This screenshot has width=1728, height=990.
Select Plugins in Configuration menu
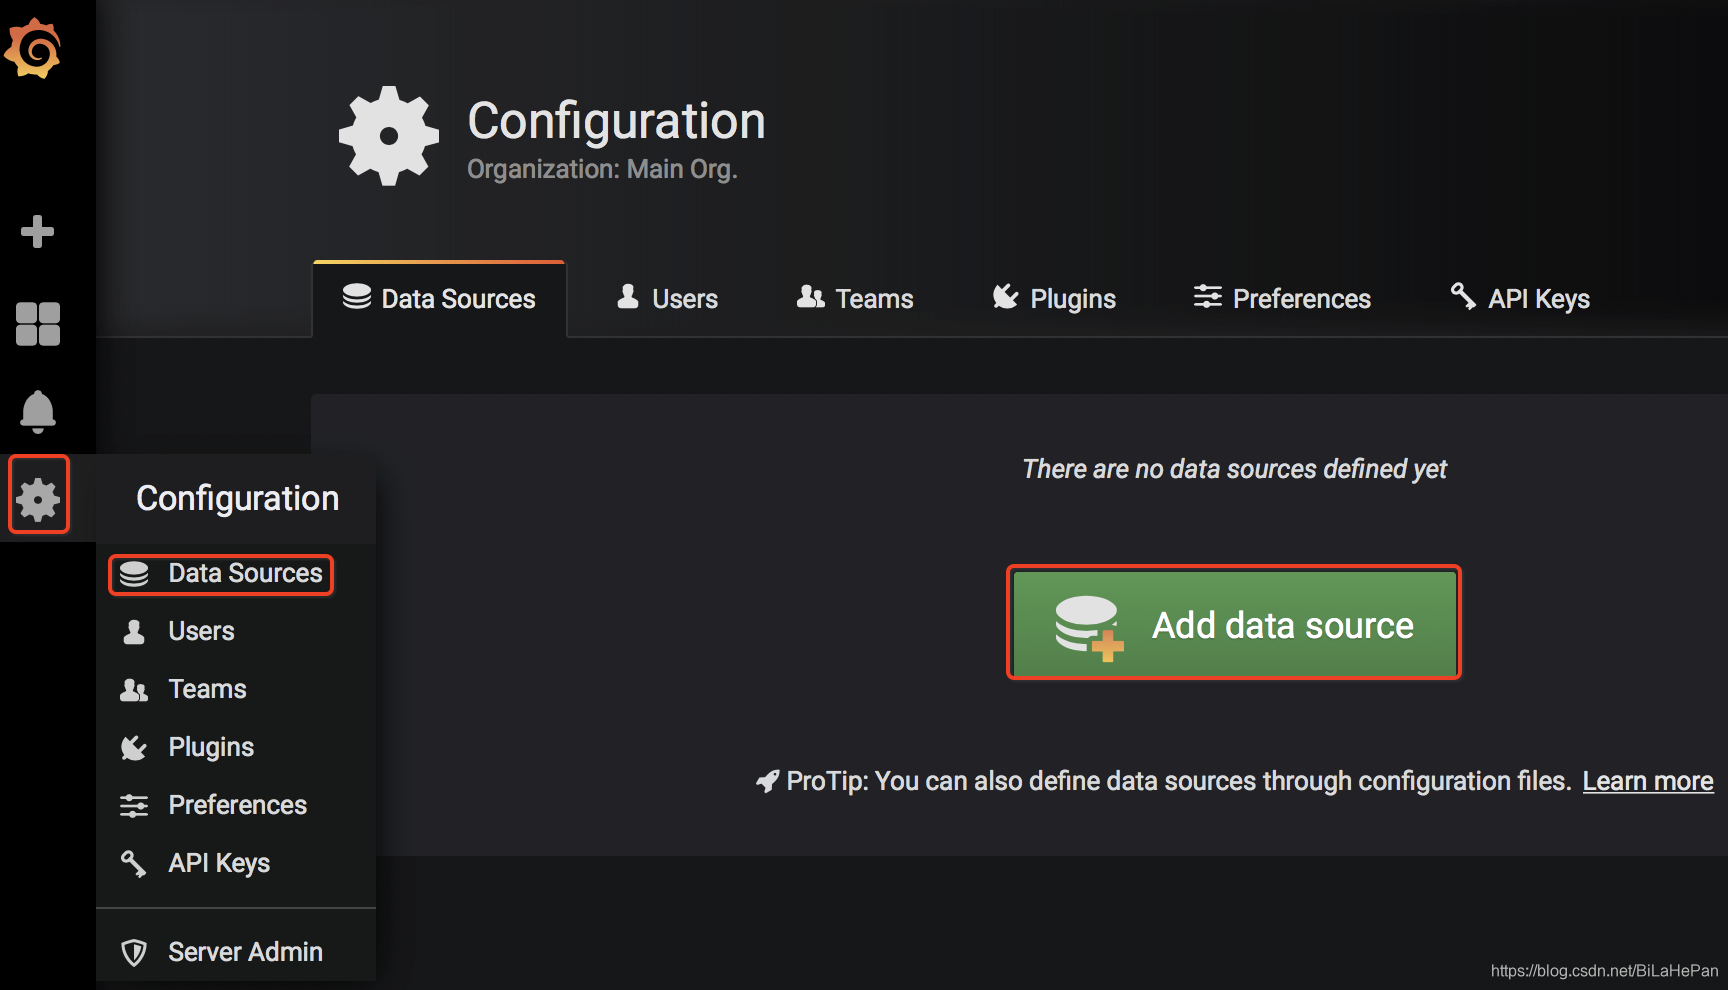click(187, 747)
